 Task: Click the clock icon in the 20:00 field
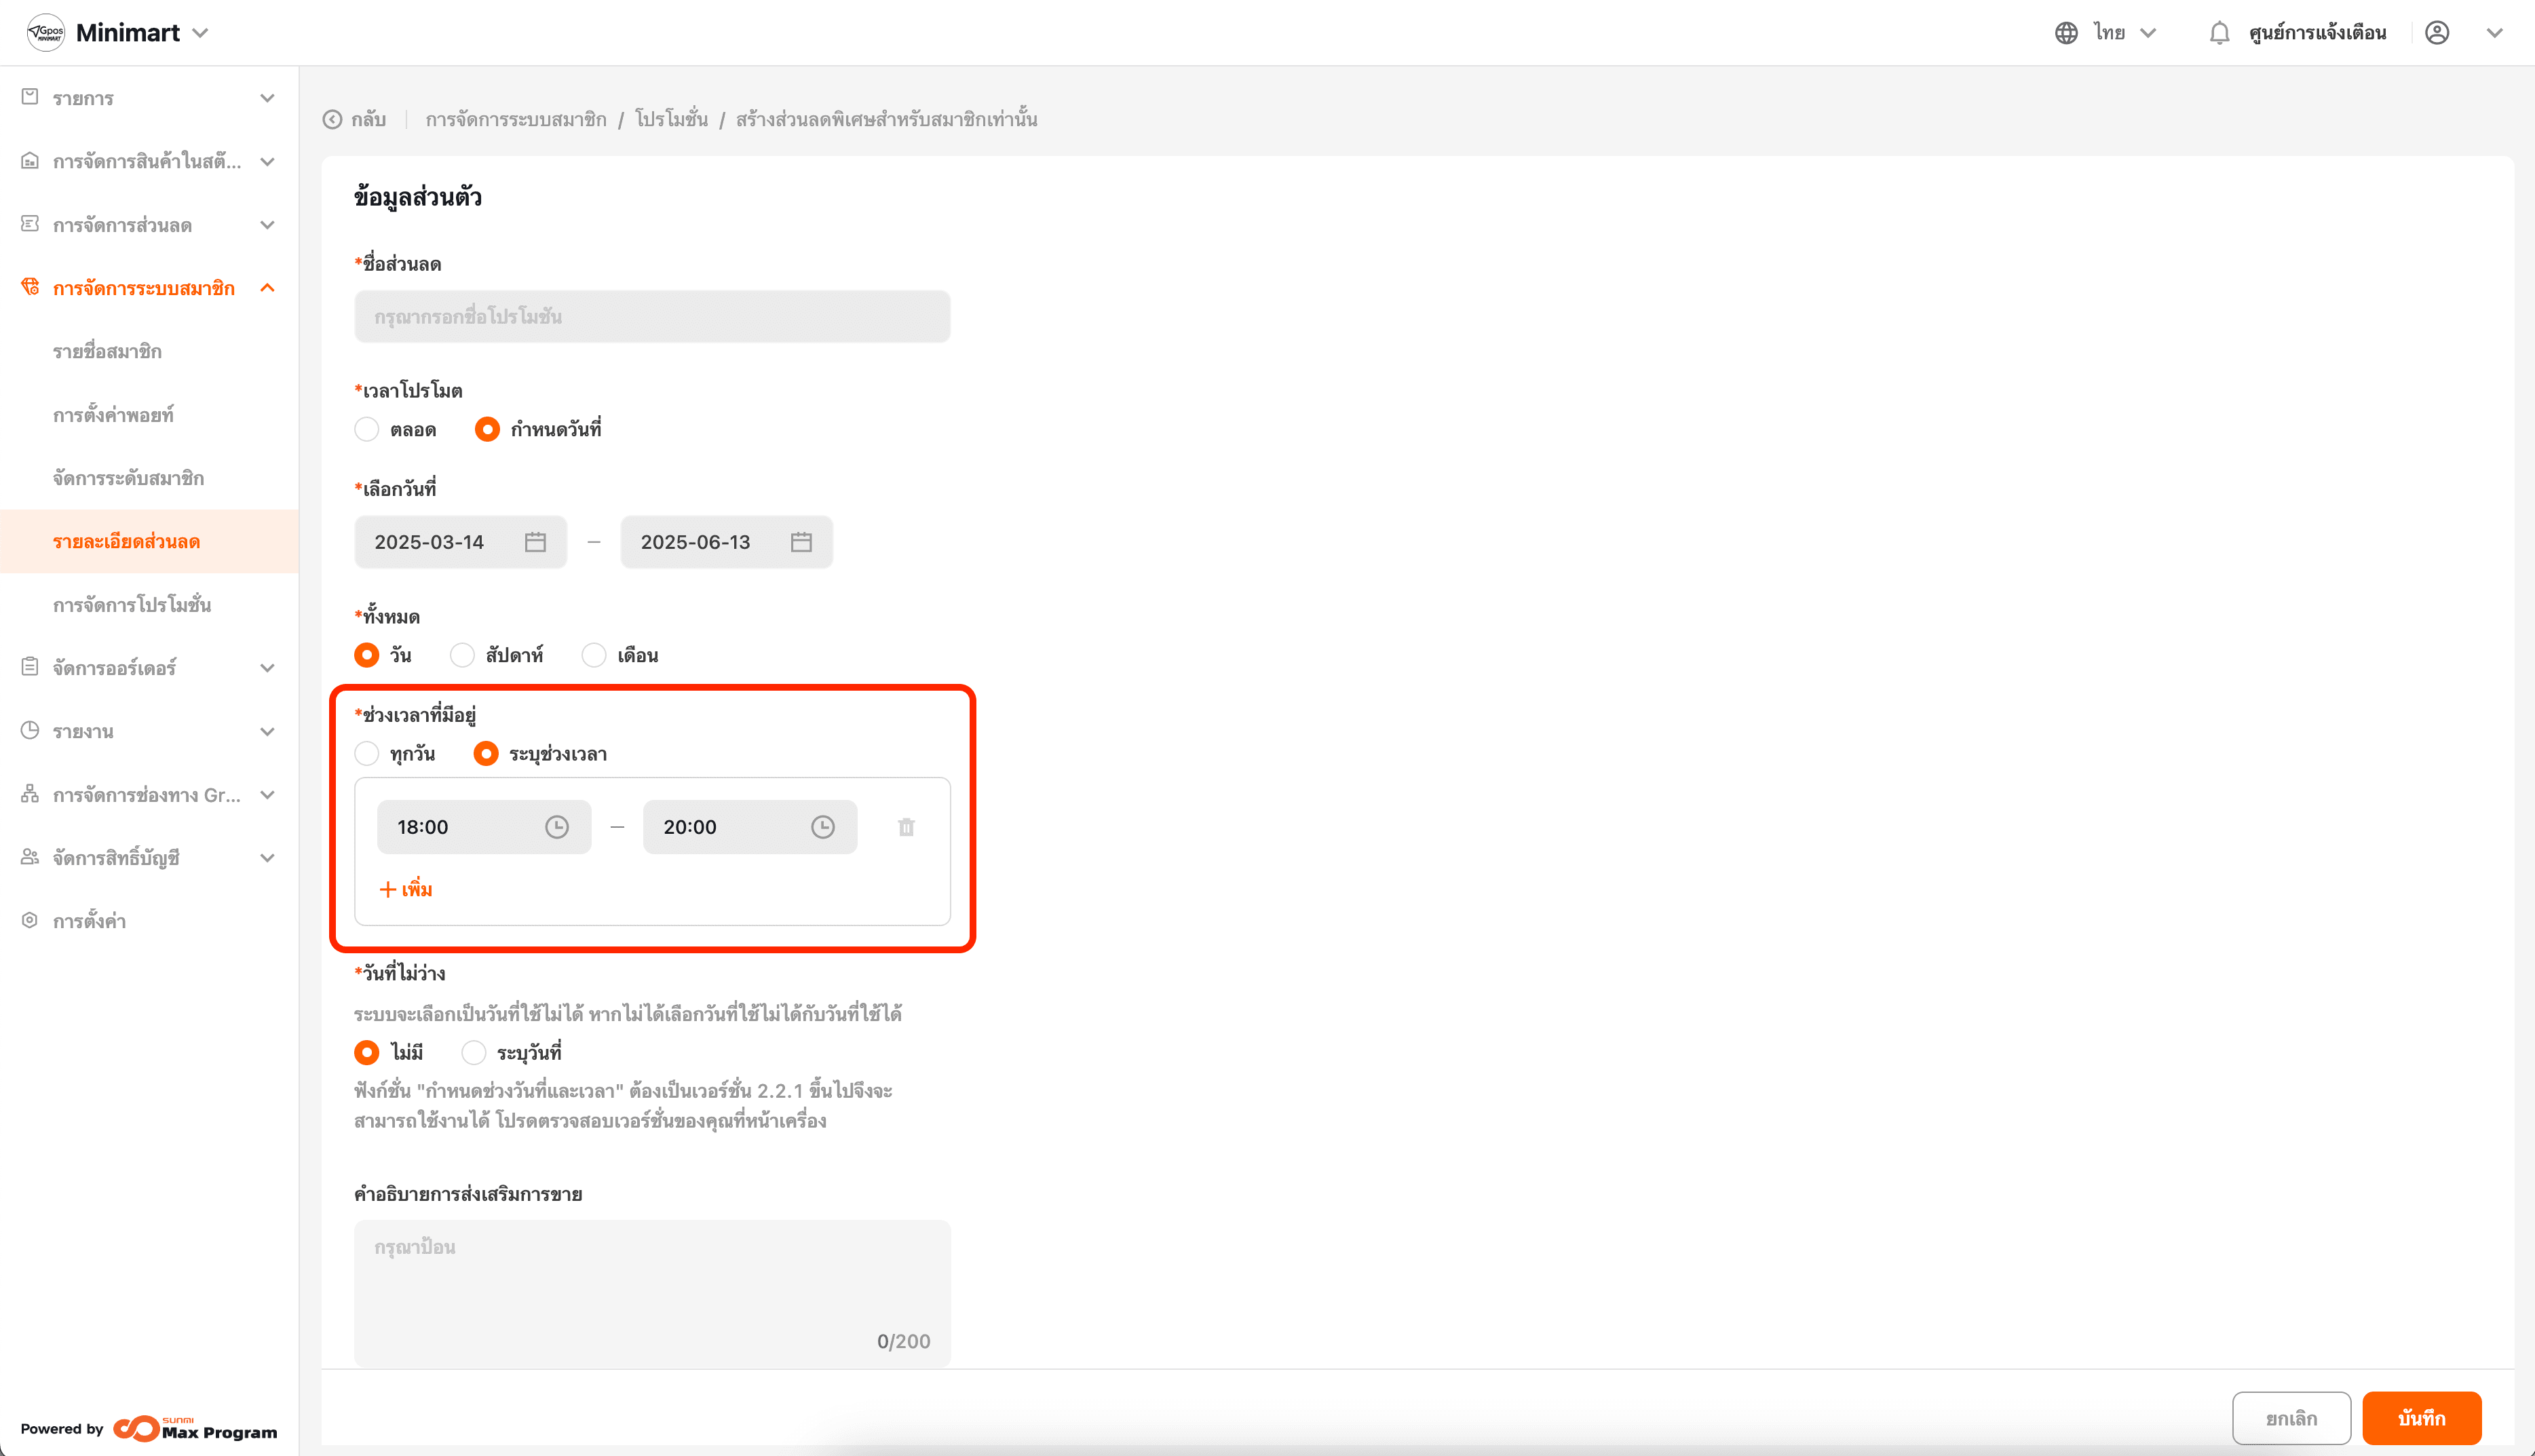(x=822, y=827)
